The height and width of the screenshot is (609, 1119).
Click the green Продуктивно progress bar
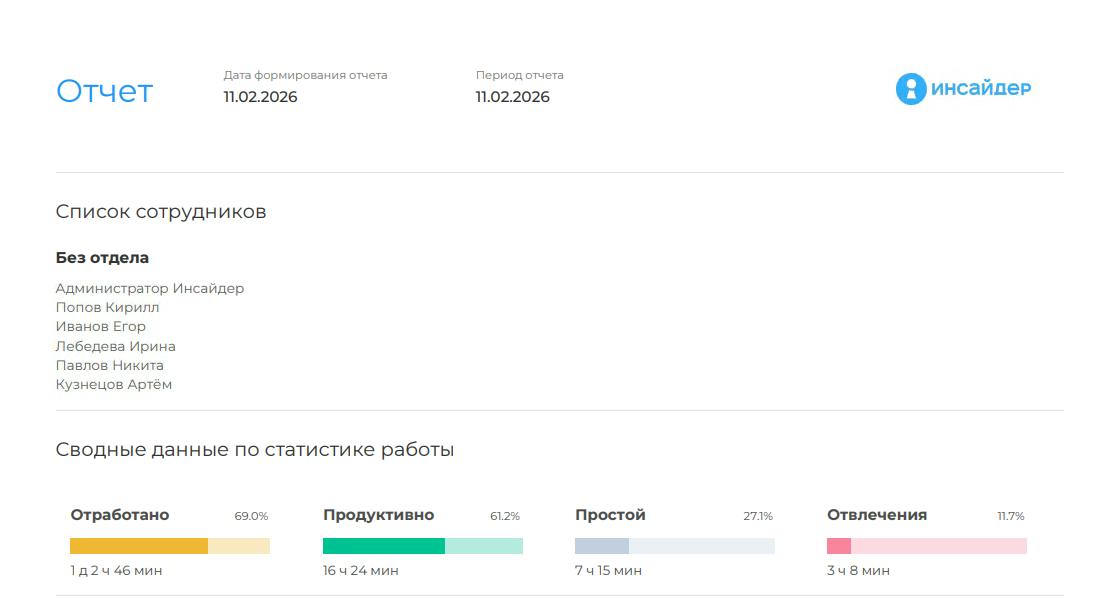coord(422,546)
